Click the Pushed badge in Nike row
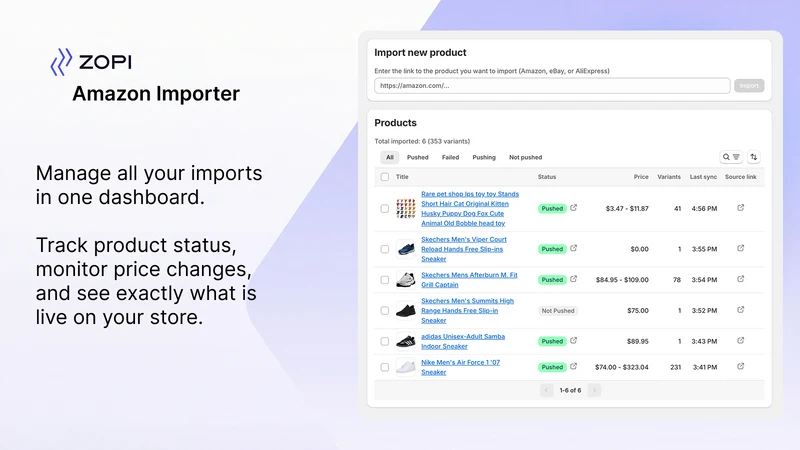This screenshot has width=800, height=450. [x=552, y=367]
